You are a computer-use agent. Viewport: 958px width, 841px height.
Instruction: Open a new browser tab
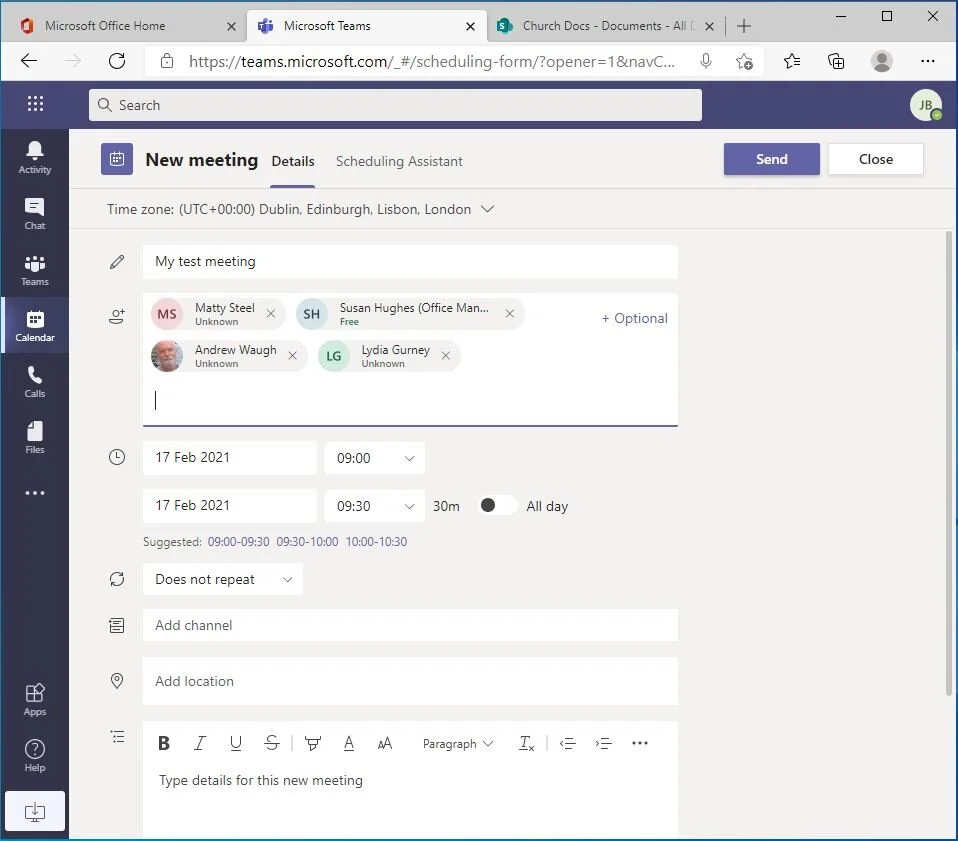pyautogui.click(x=744, y=26)
